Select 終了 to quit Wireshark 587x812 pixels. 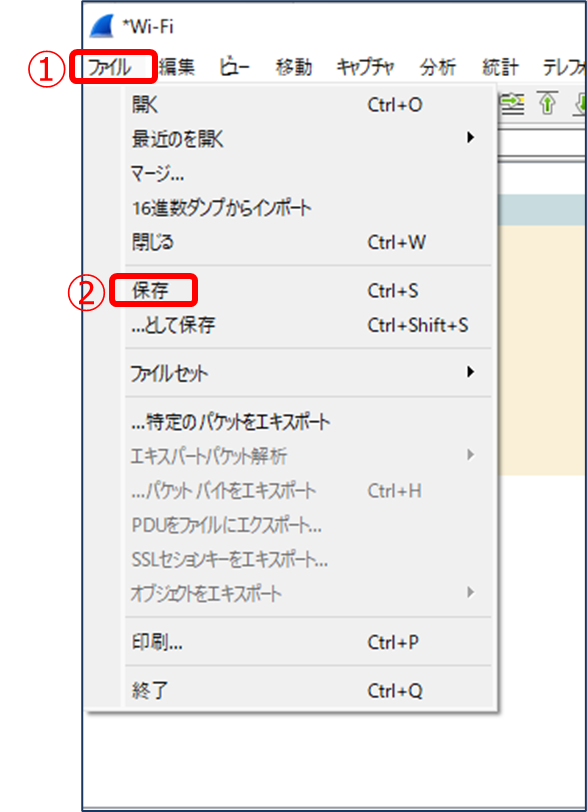308,690
